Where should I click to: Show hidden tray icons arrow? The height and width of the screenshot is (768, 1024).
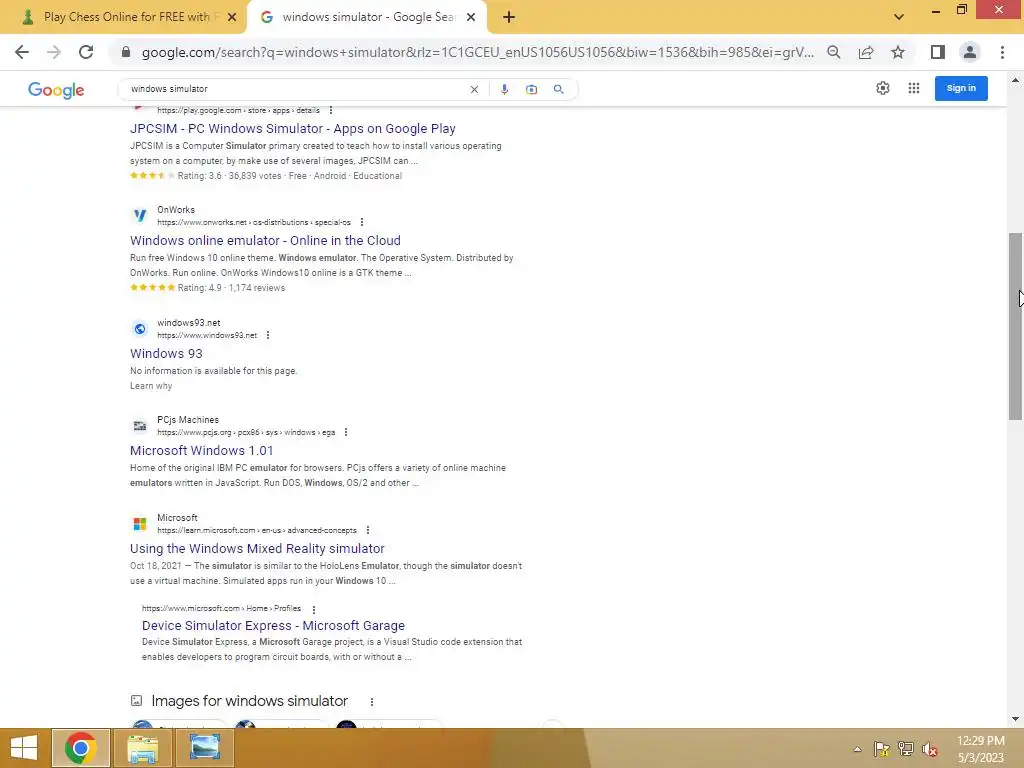click(857, 749)
